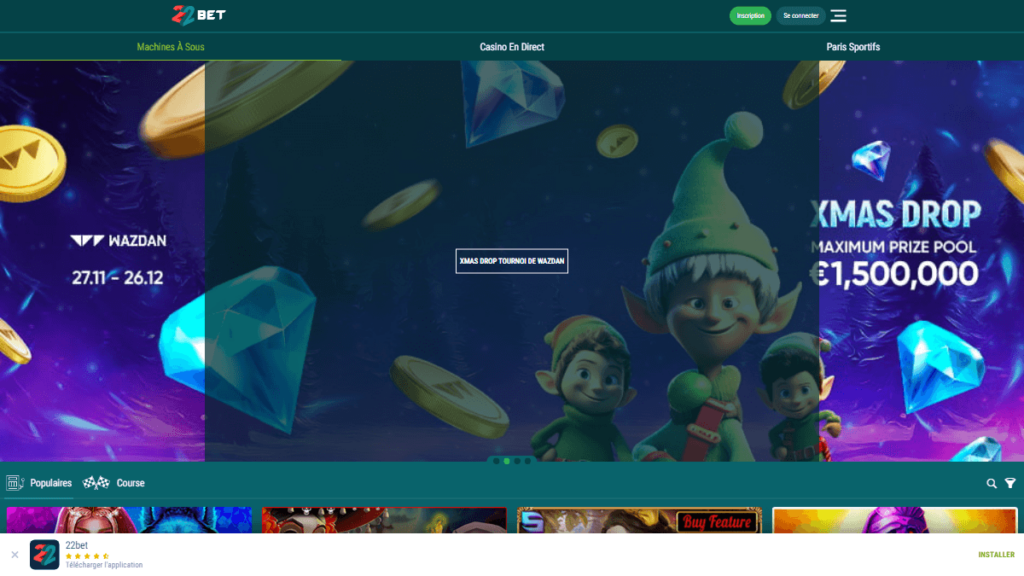Image resolution: width=1024 pixels, height=576 pixels.
Task: Click the Course checkered flags icon
Action: (x=96, y=483)
